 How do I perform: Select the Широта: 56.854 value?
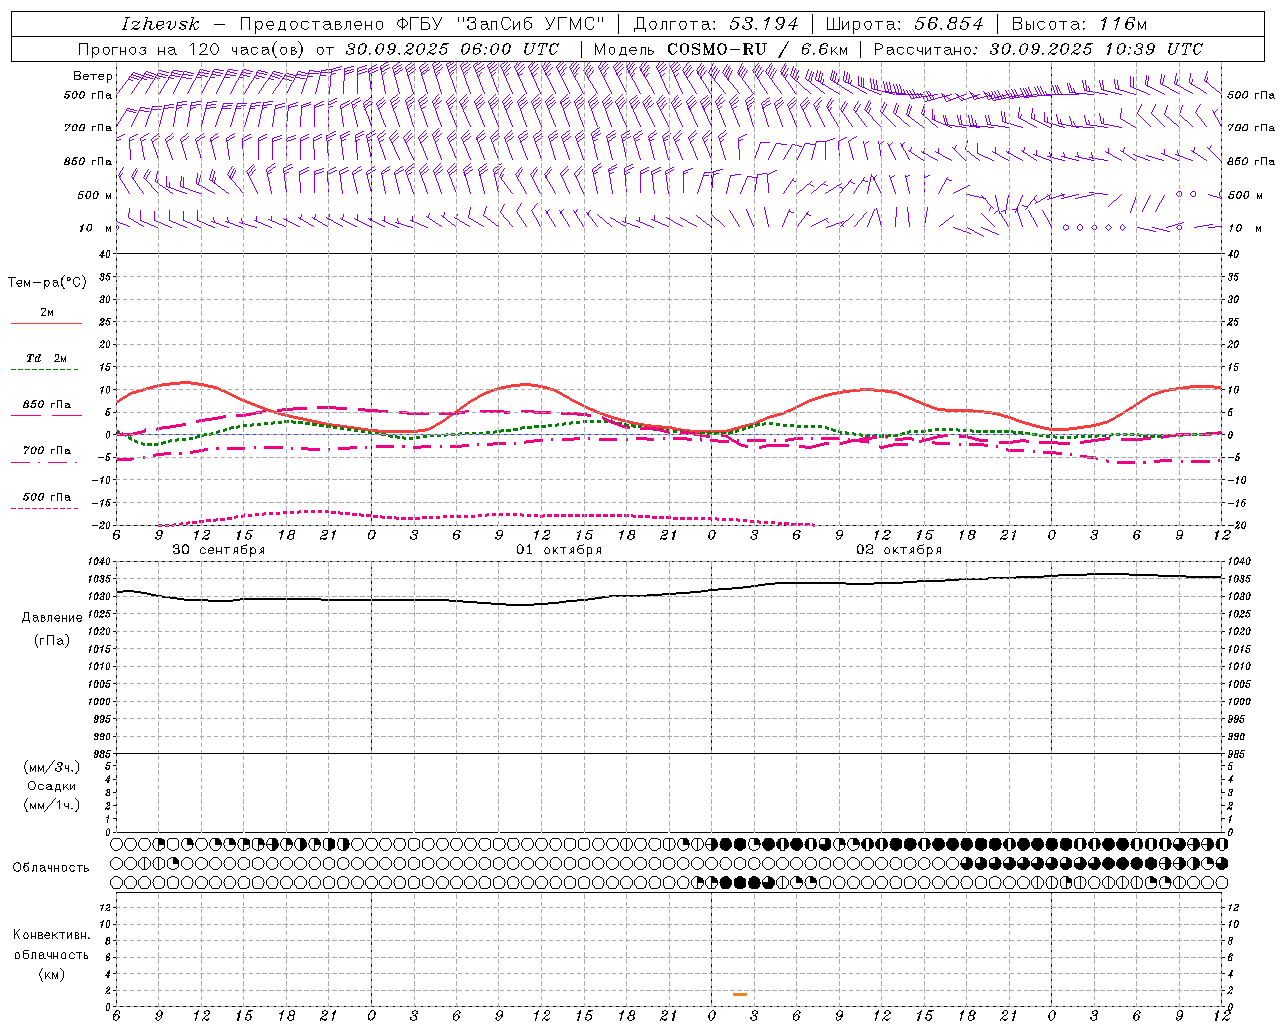pyautogui.click(x=904, y=24)
